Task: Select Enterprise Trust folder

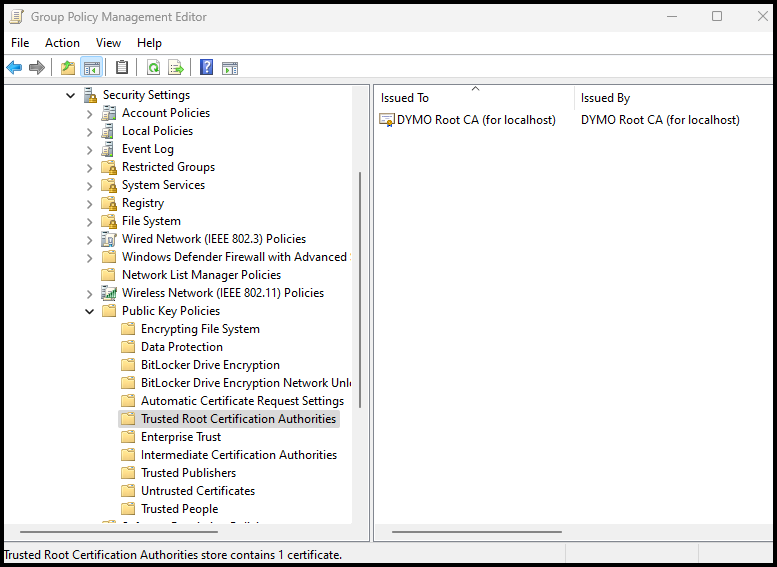Action: tap(181, 437)
